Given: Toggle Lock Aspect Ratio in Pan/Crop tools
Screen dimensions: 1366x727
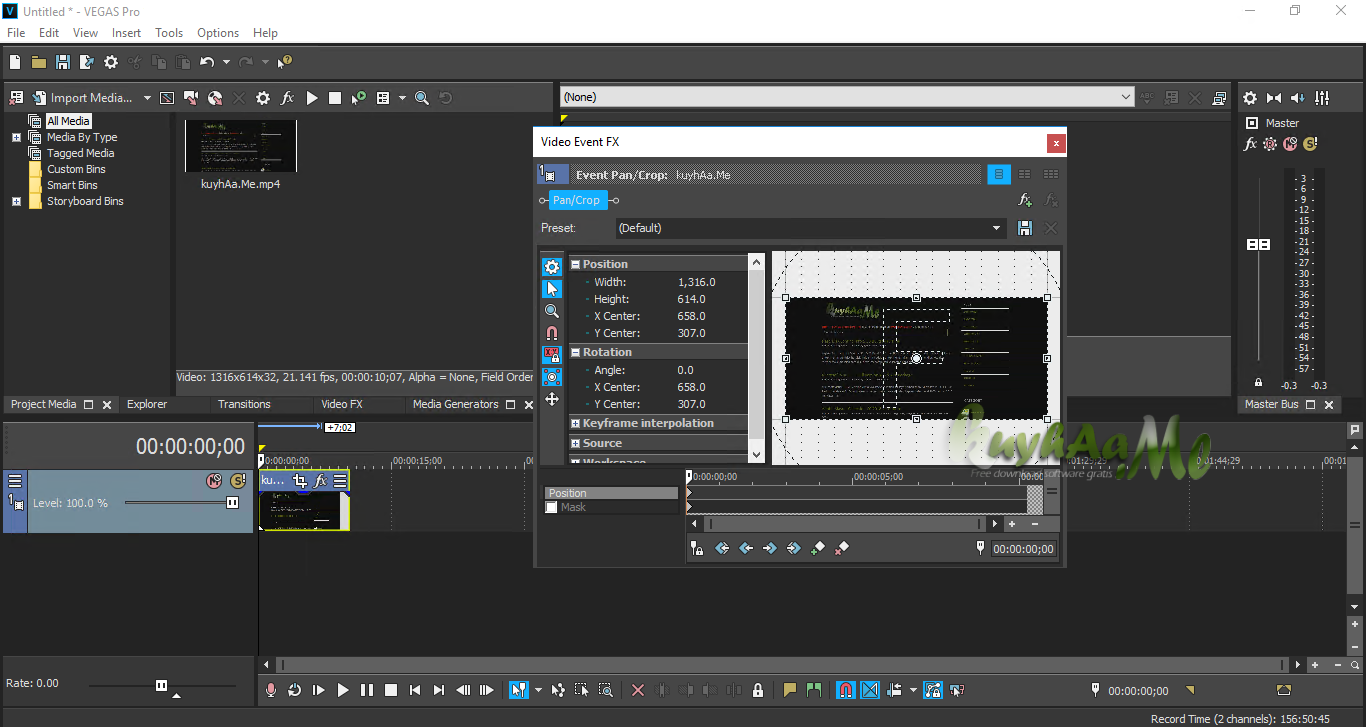Looking at the screenshot, I should click(552, 355).
